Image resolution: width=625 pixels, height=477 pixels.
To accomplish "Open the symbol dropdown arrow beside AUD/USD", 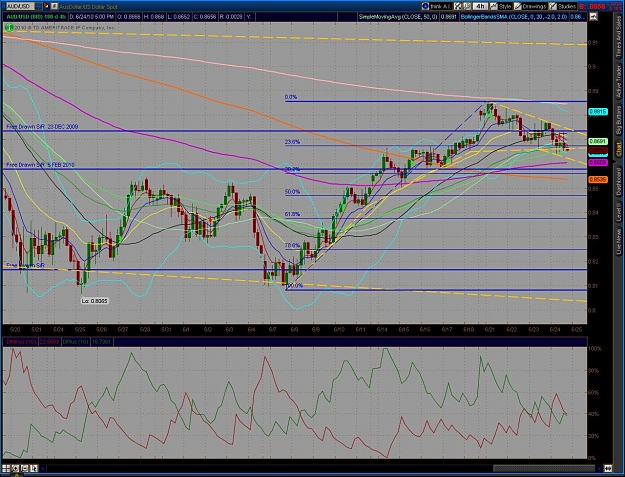I will 39,6.
